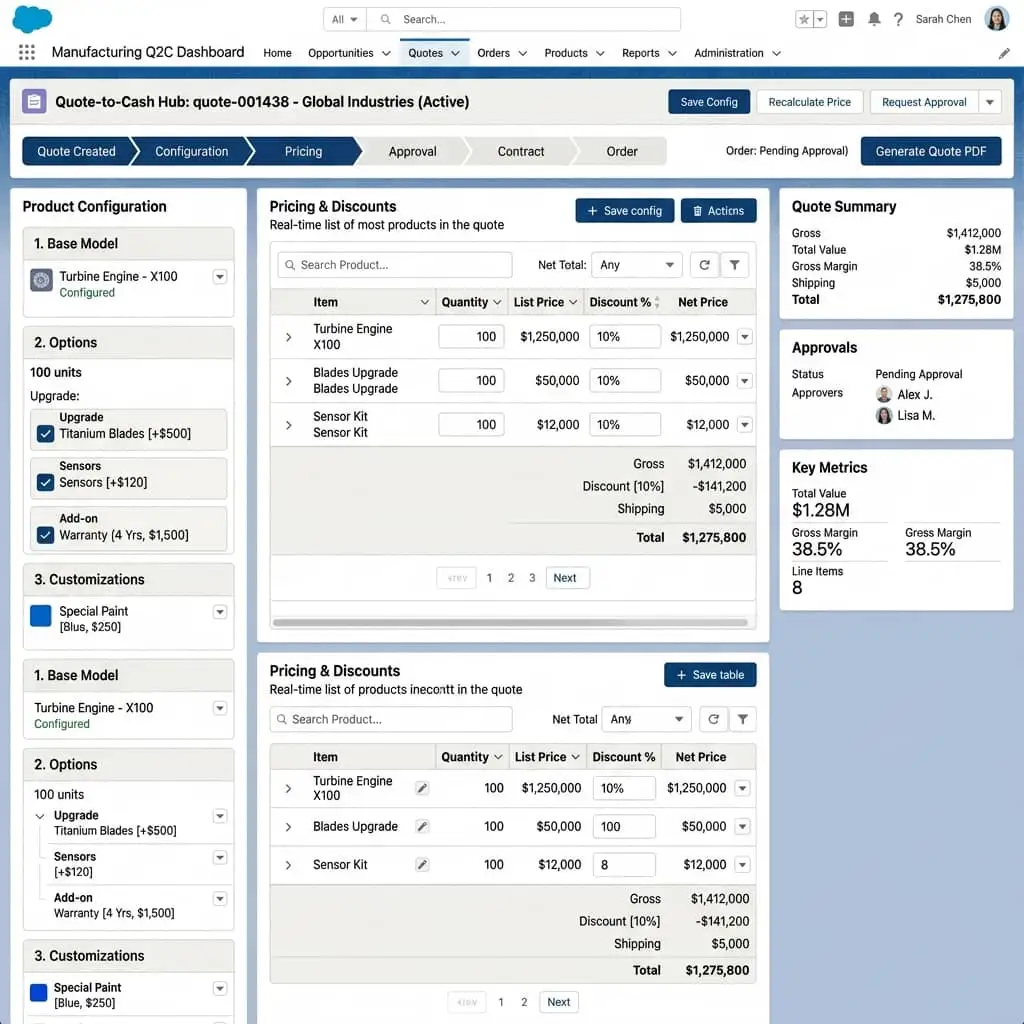This screenshot has width=1024, height=1024.
Task: Click Recalculate Price button
Action: (810, 102)
